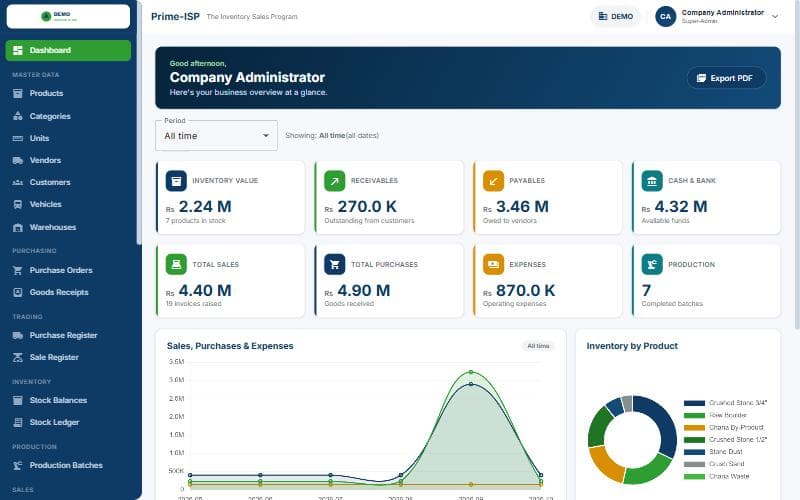Click the Stock Ledger book icon
This screenshot has height=500, width=800.
point(18,422)
